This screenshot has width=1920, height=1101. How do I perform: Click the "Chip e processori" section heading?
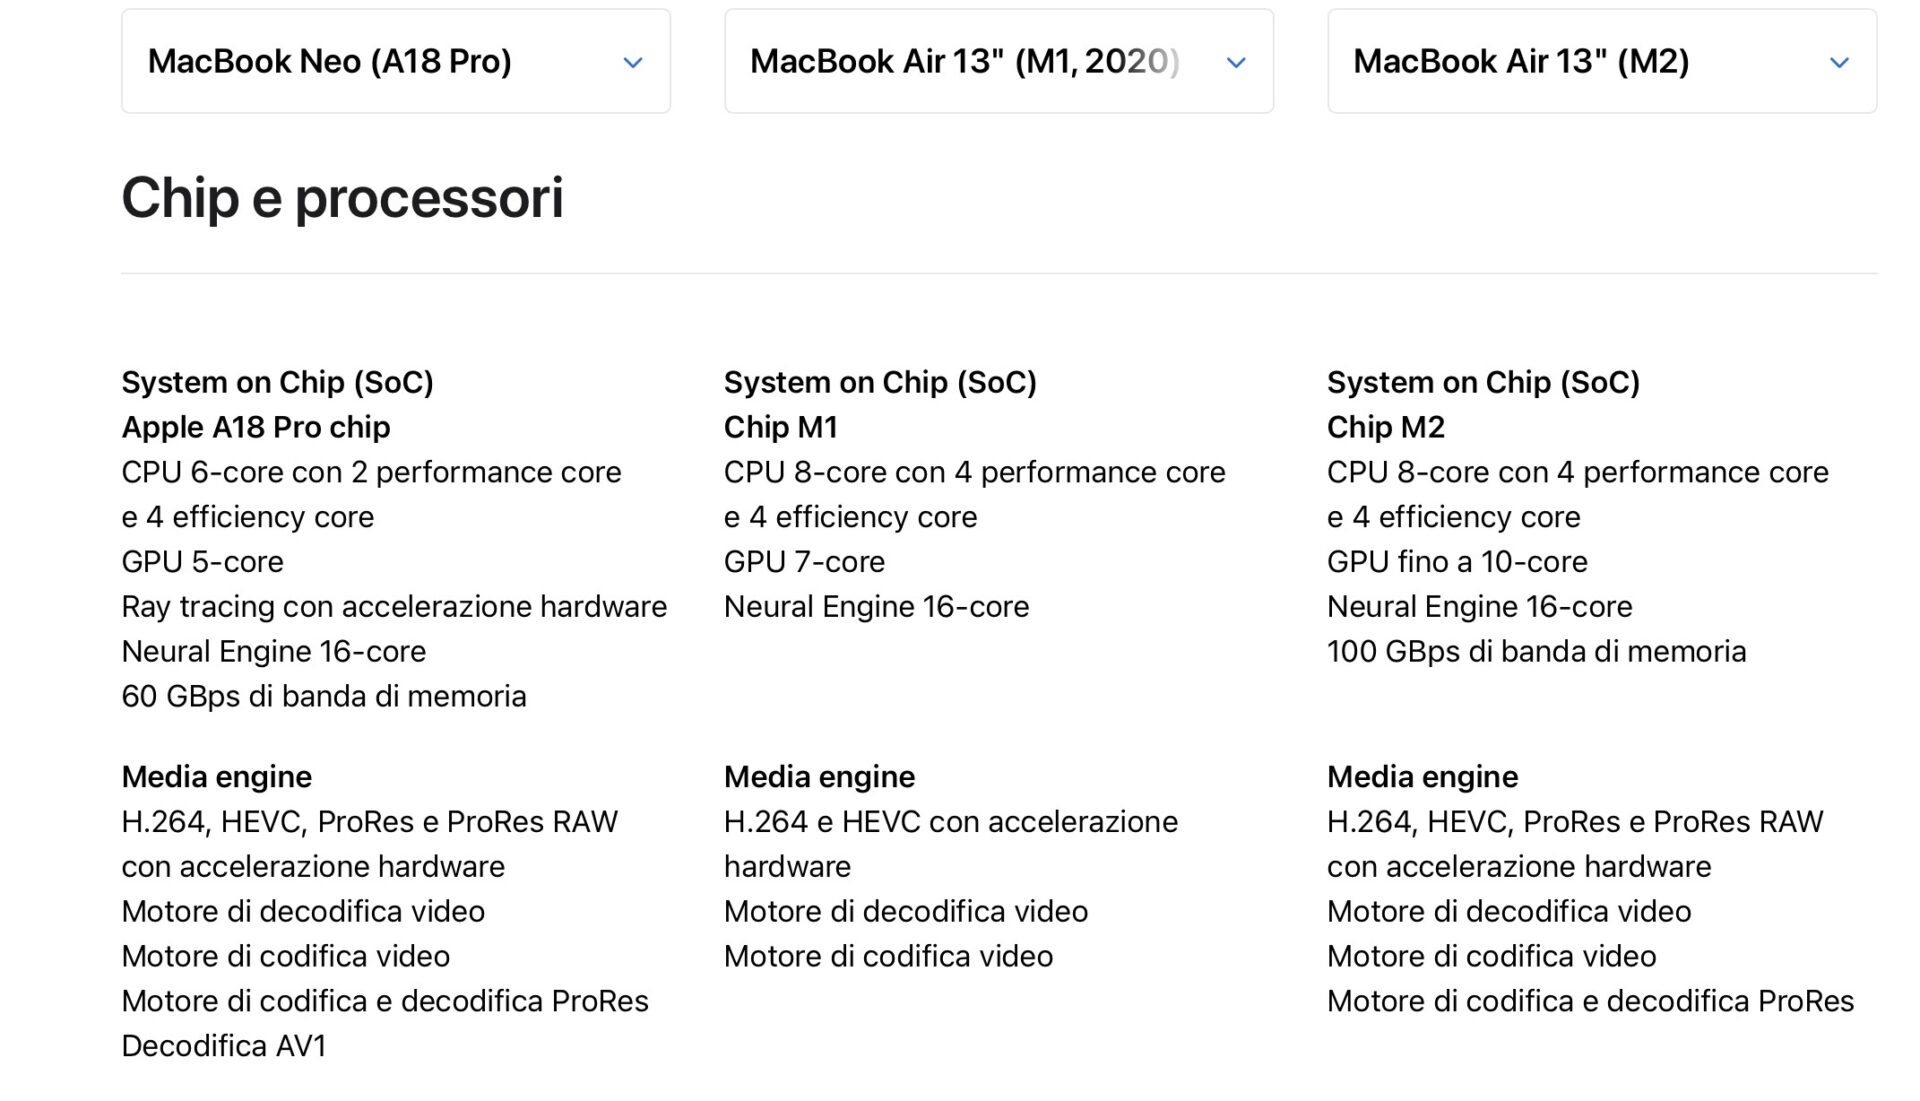(x=342, y=198)
